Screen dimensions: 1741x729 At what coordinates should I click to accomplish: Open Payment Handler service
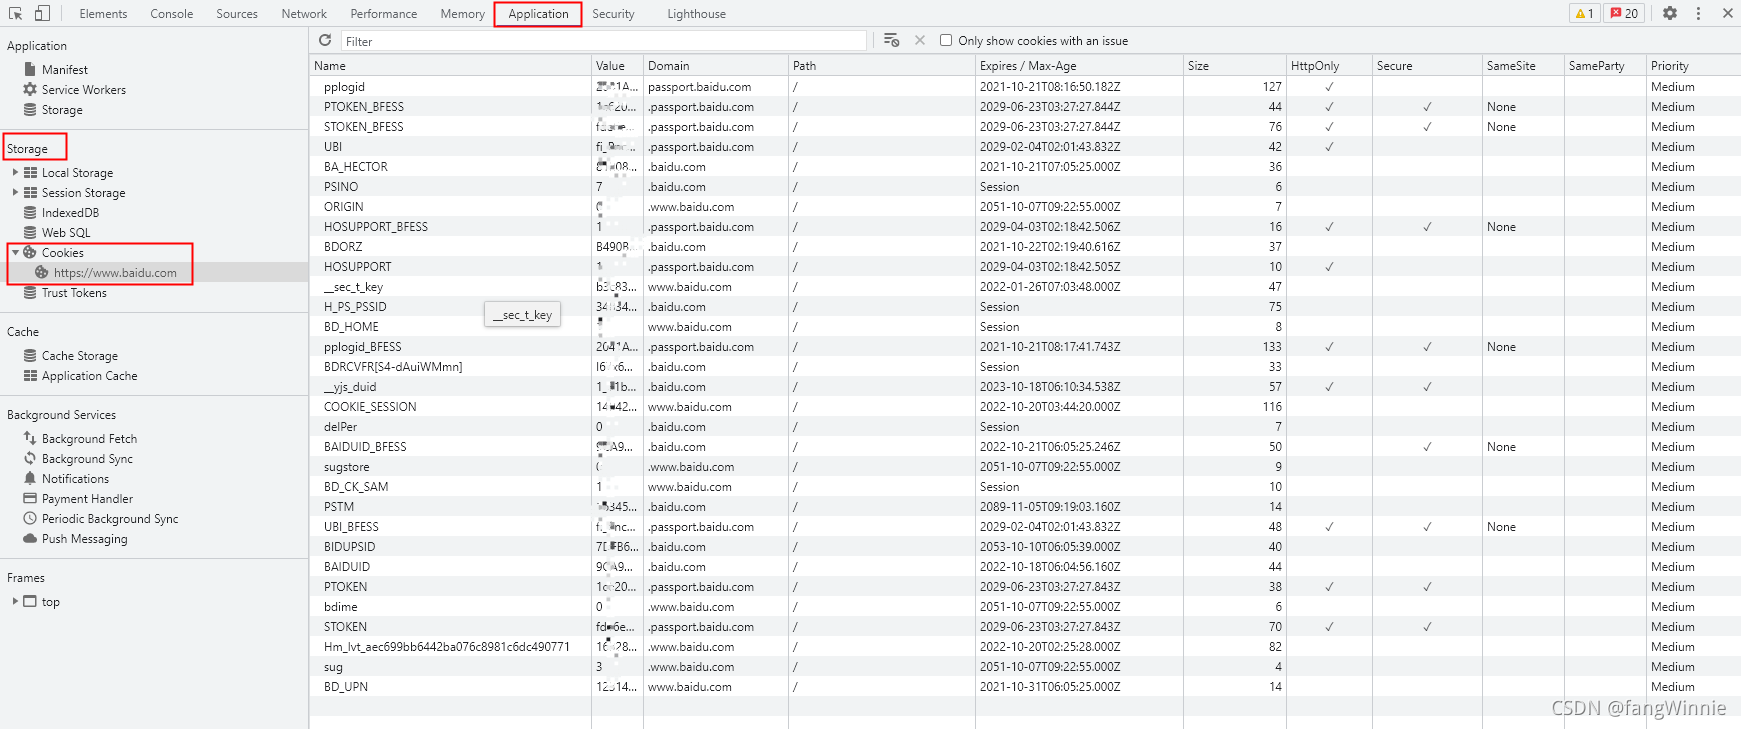[87, 499]
